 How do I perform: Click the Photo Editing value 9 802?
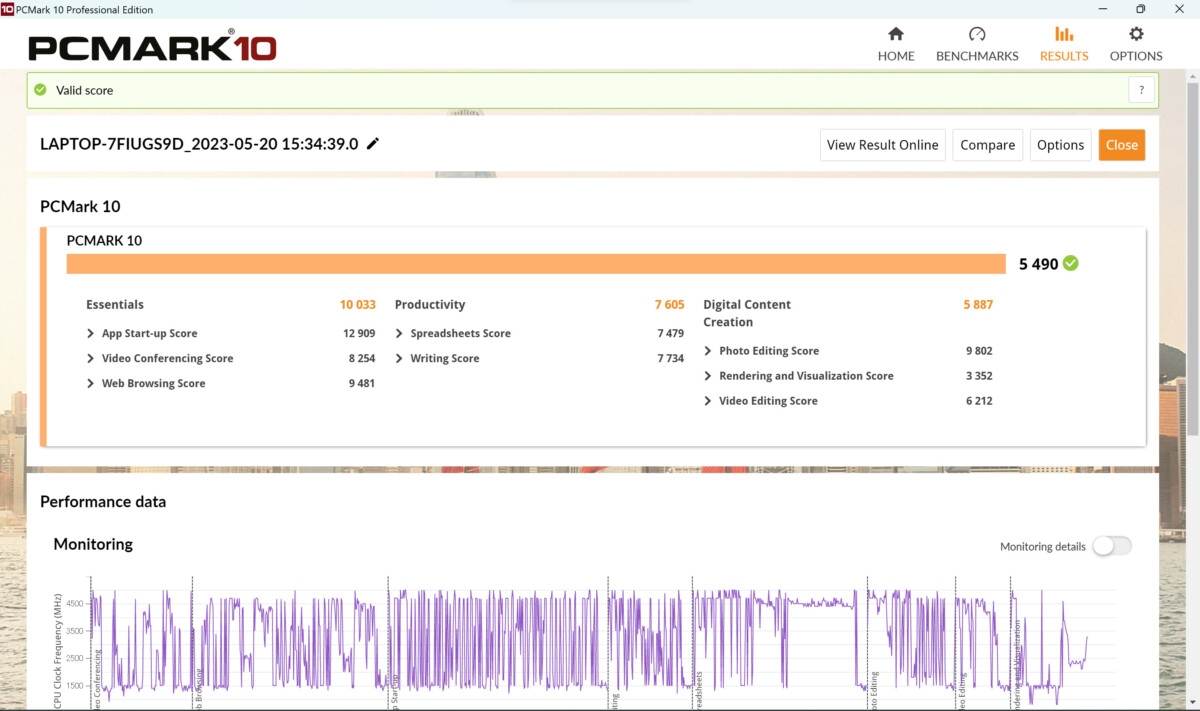pyautogui.click(x=979, y=351)
